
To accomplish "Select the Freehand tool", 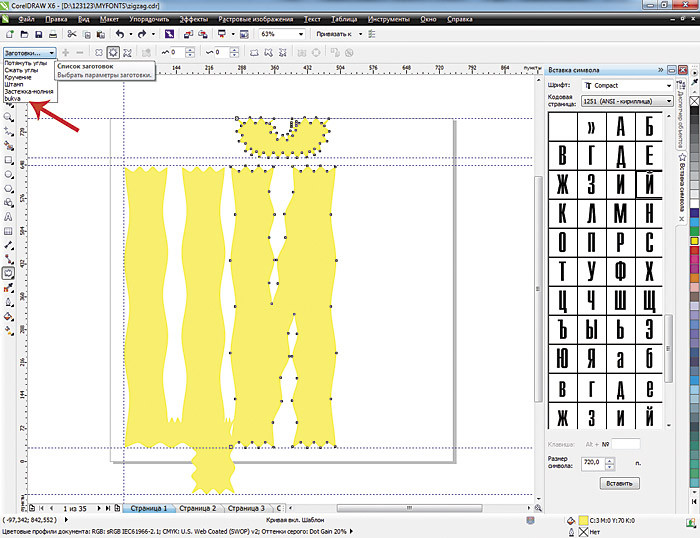I will [x=8, y=131].
